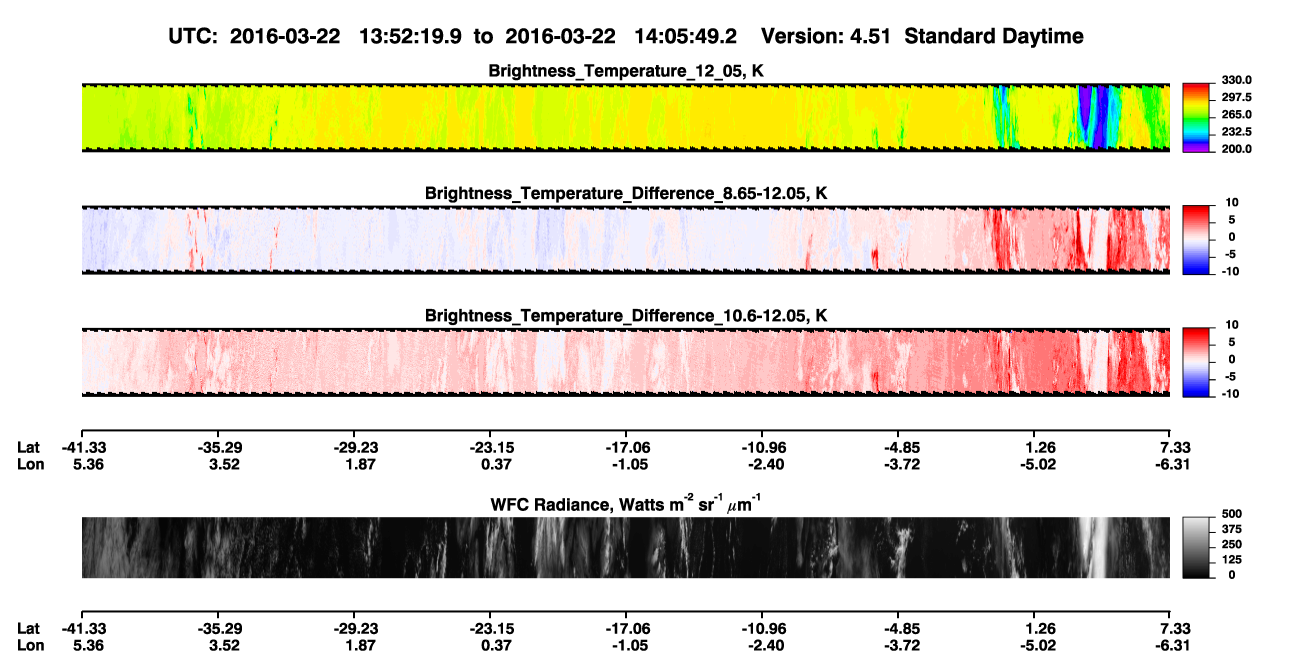This screenshot has width=1300, height=667.
Task: Click the WFC Radiance panel title
Action: point(626,503)
